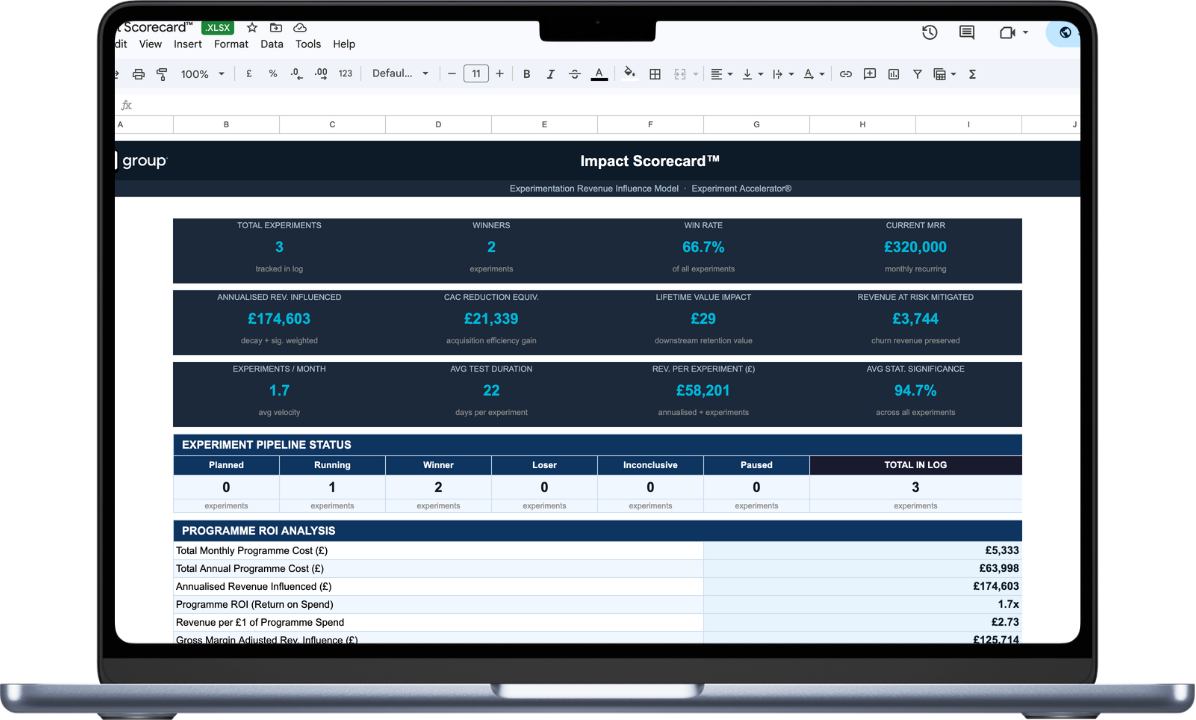Star the Impact Scorecard spreadsheet

(251, 28)
